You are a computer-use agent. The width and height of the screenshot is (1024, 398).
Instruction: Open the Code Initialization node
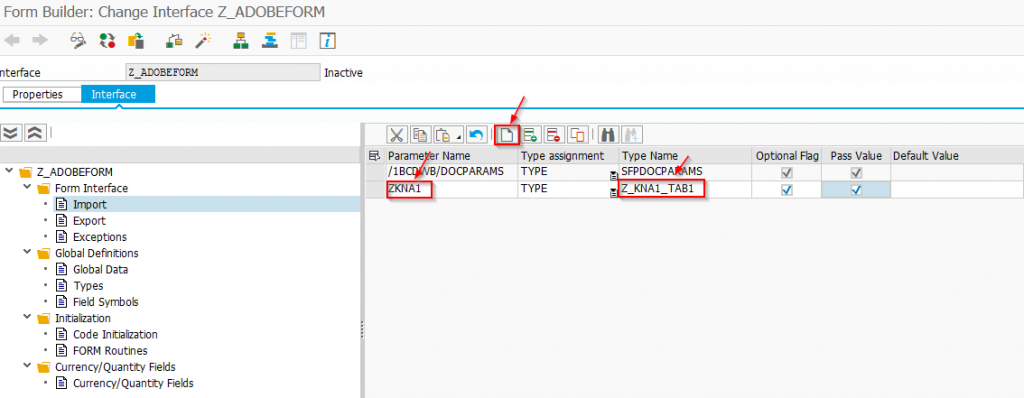coord(116,335)
